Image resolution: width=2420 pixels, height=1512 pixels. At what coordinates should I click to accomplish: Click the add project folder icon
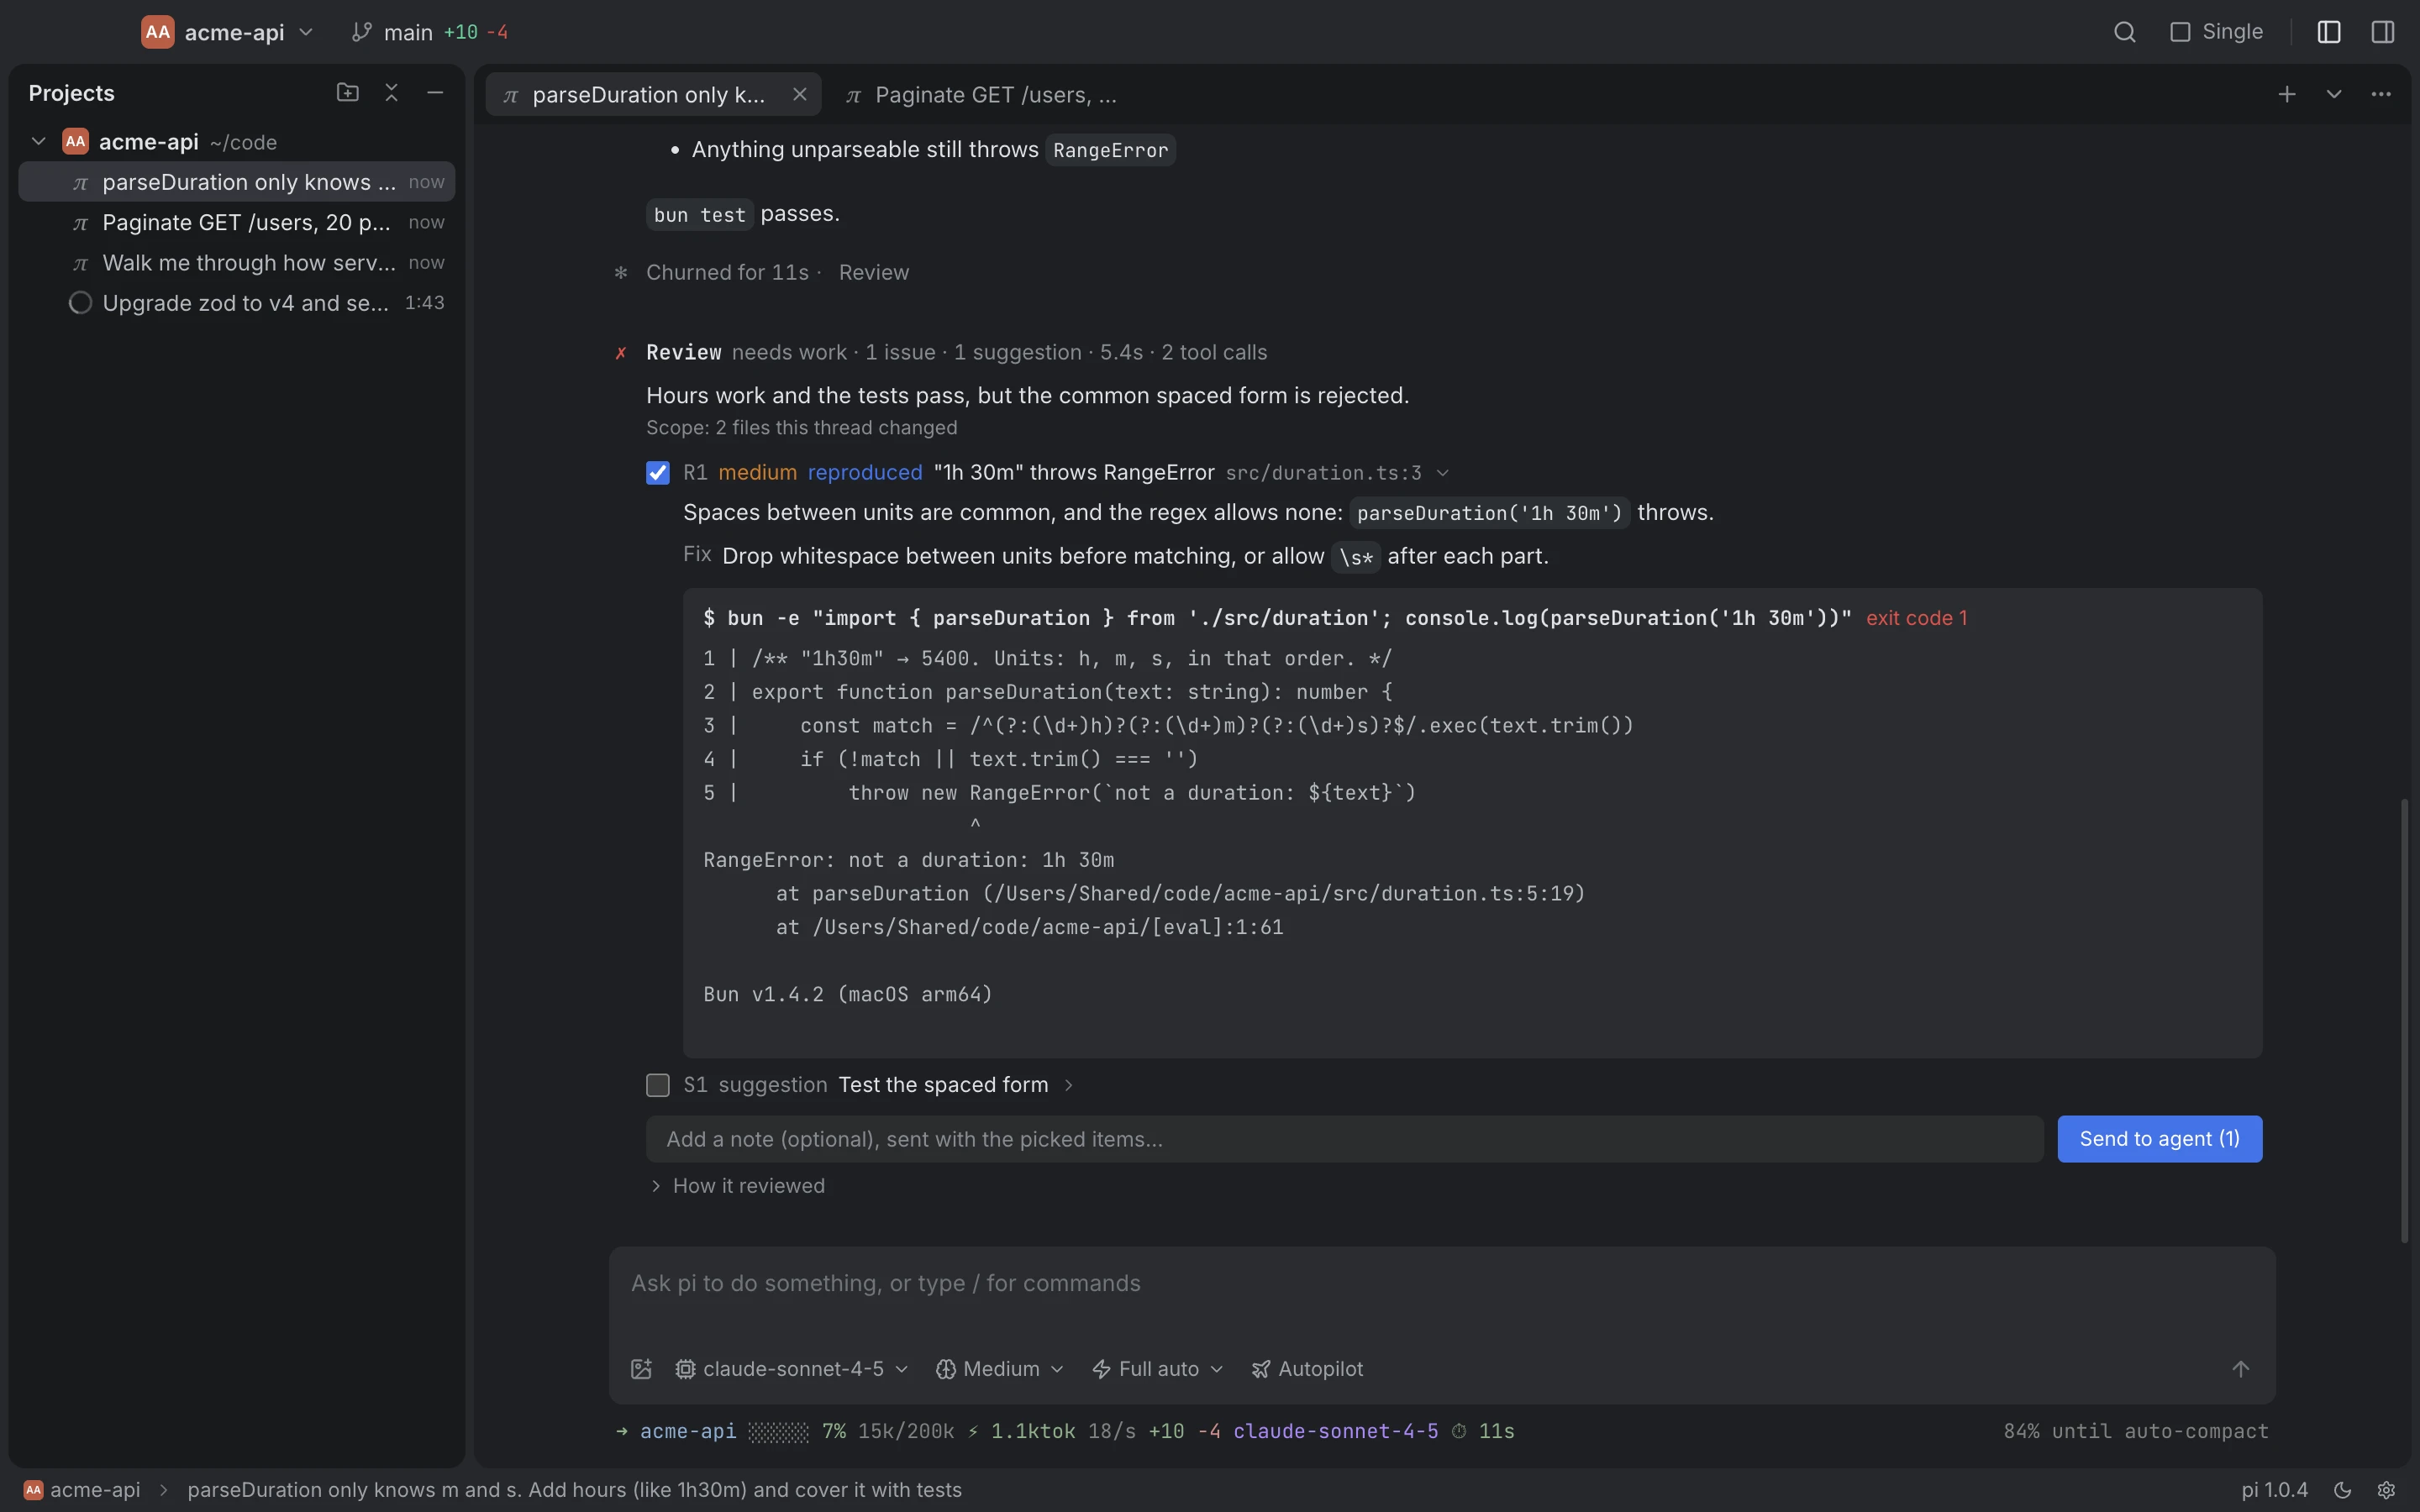click(347, 93)
